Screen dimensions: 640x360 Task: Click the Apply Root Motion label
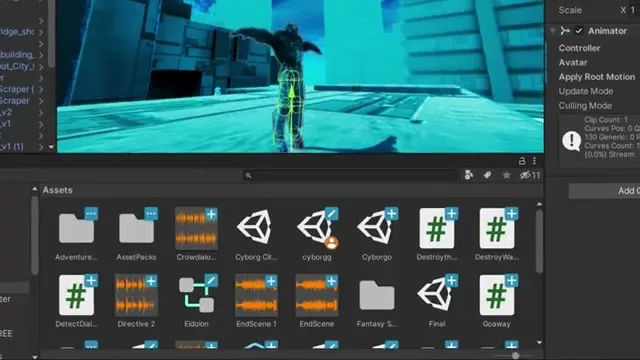click(x=597, y=77)
